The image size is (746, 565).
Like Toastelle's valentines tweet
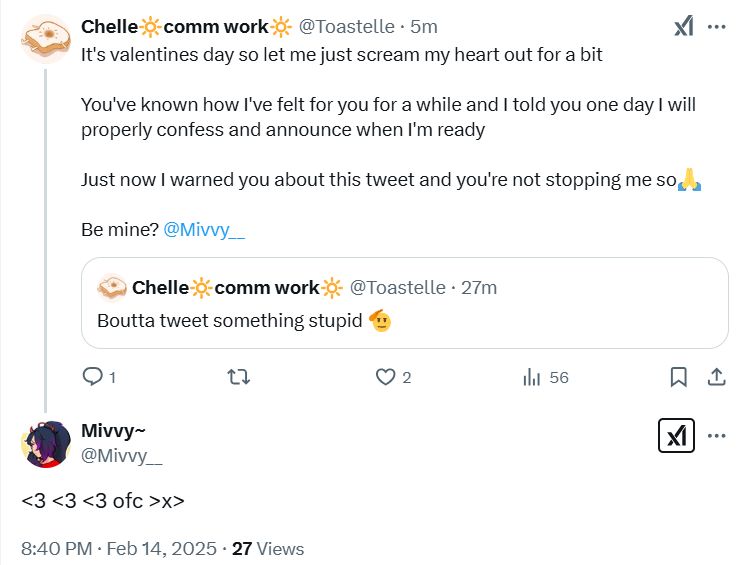(x=385, y=377)
